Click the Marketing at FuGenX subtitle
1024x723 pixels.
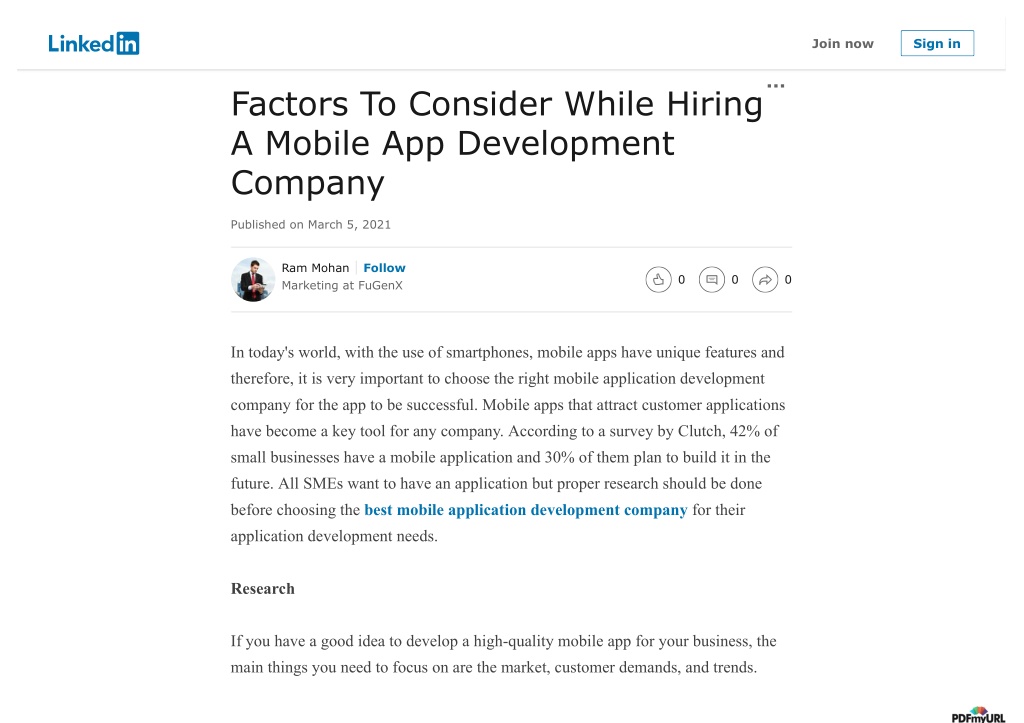(342, 285)
